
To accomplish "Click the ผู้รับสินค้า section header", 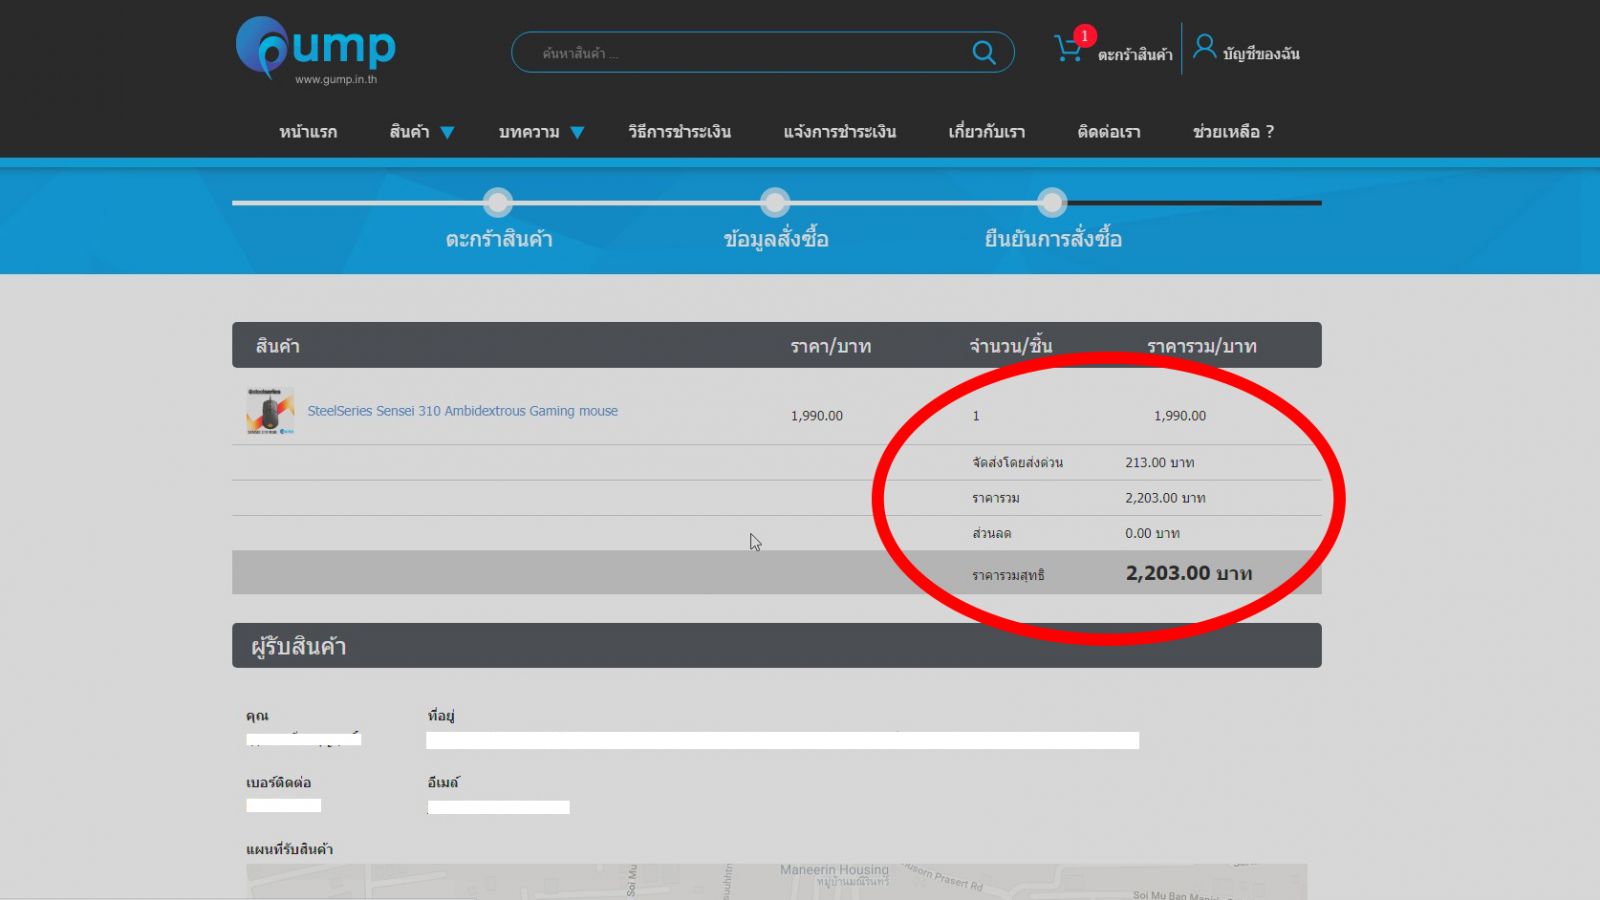I will pos(777,646).
